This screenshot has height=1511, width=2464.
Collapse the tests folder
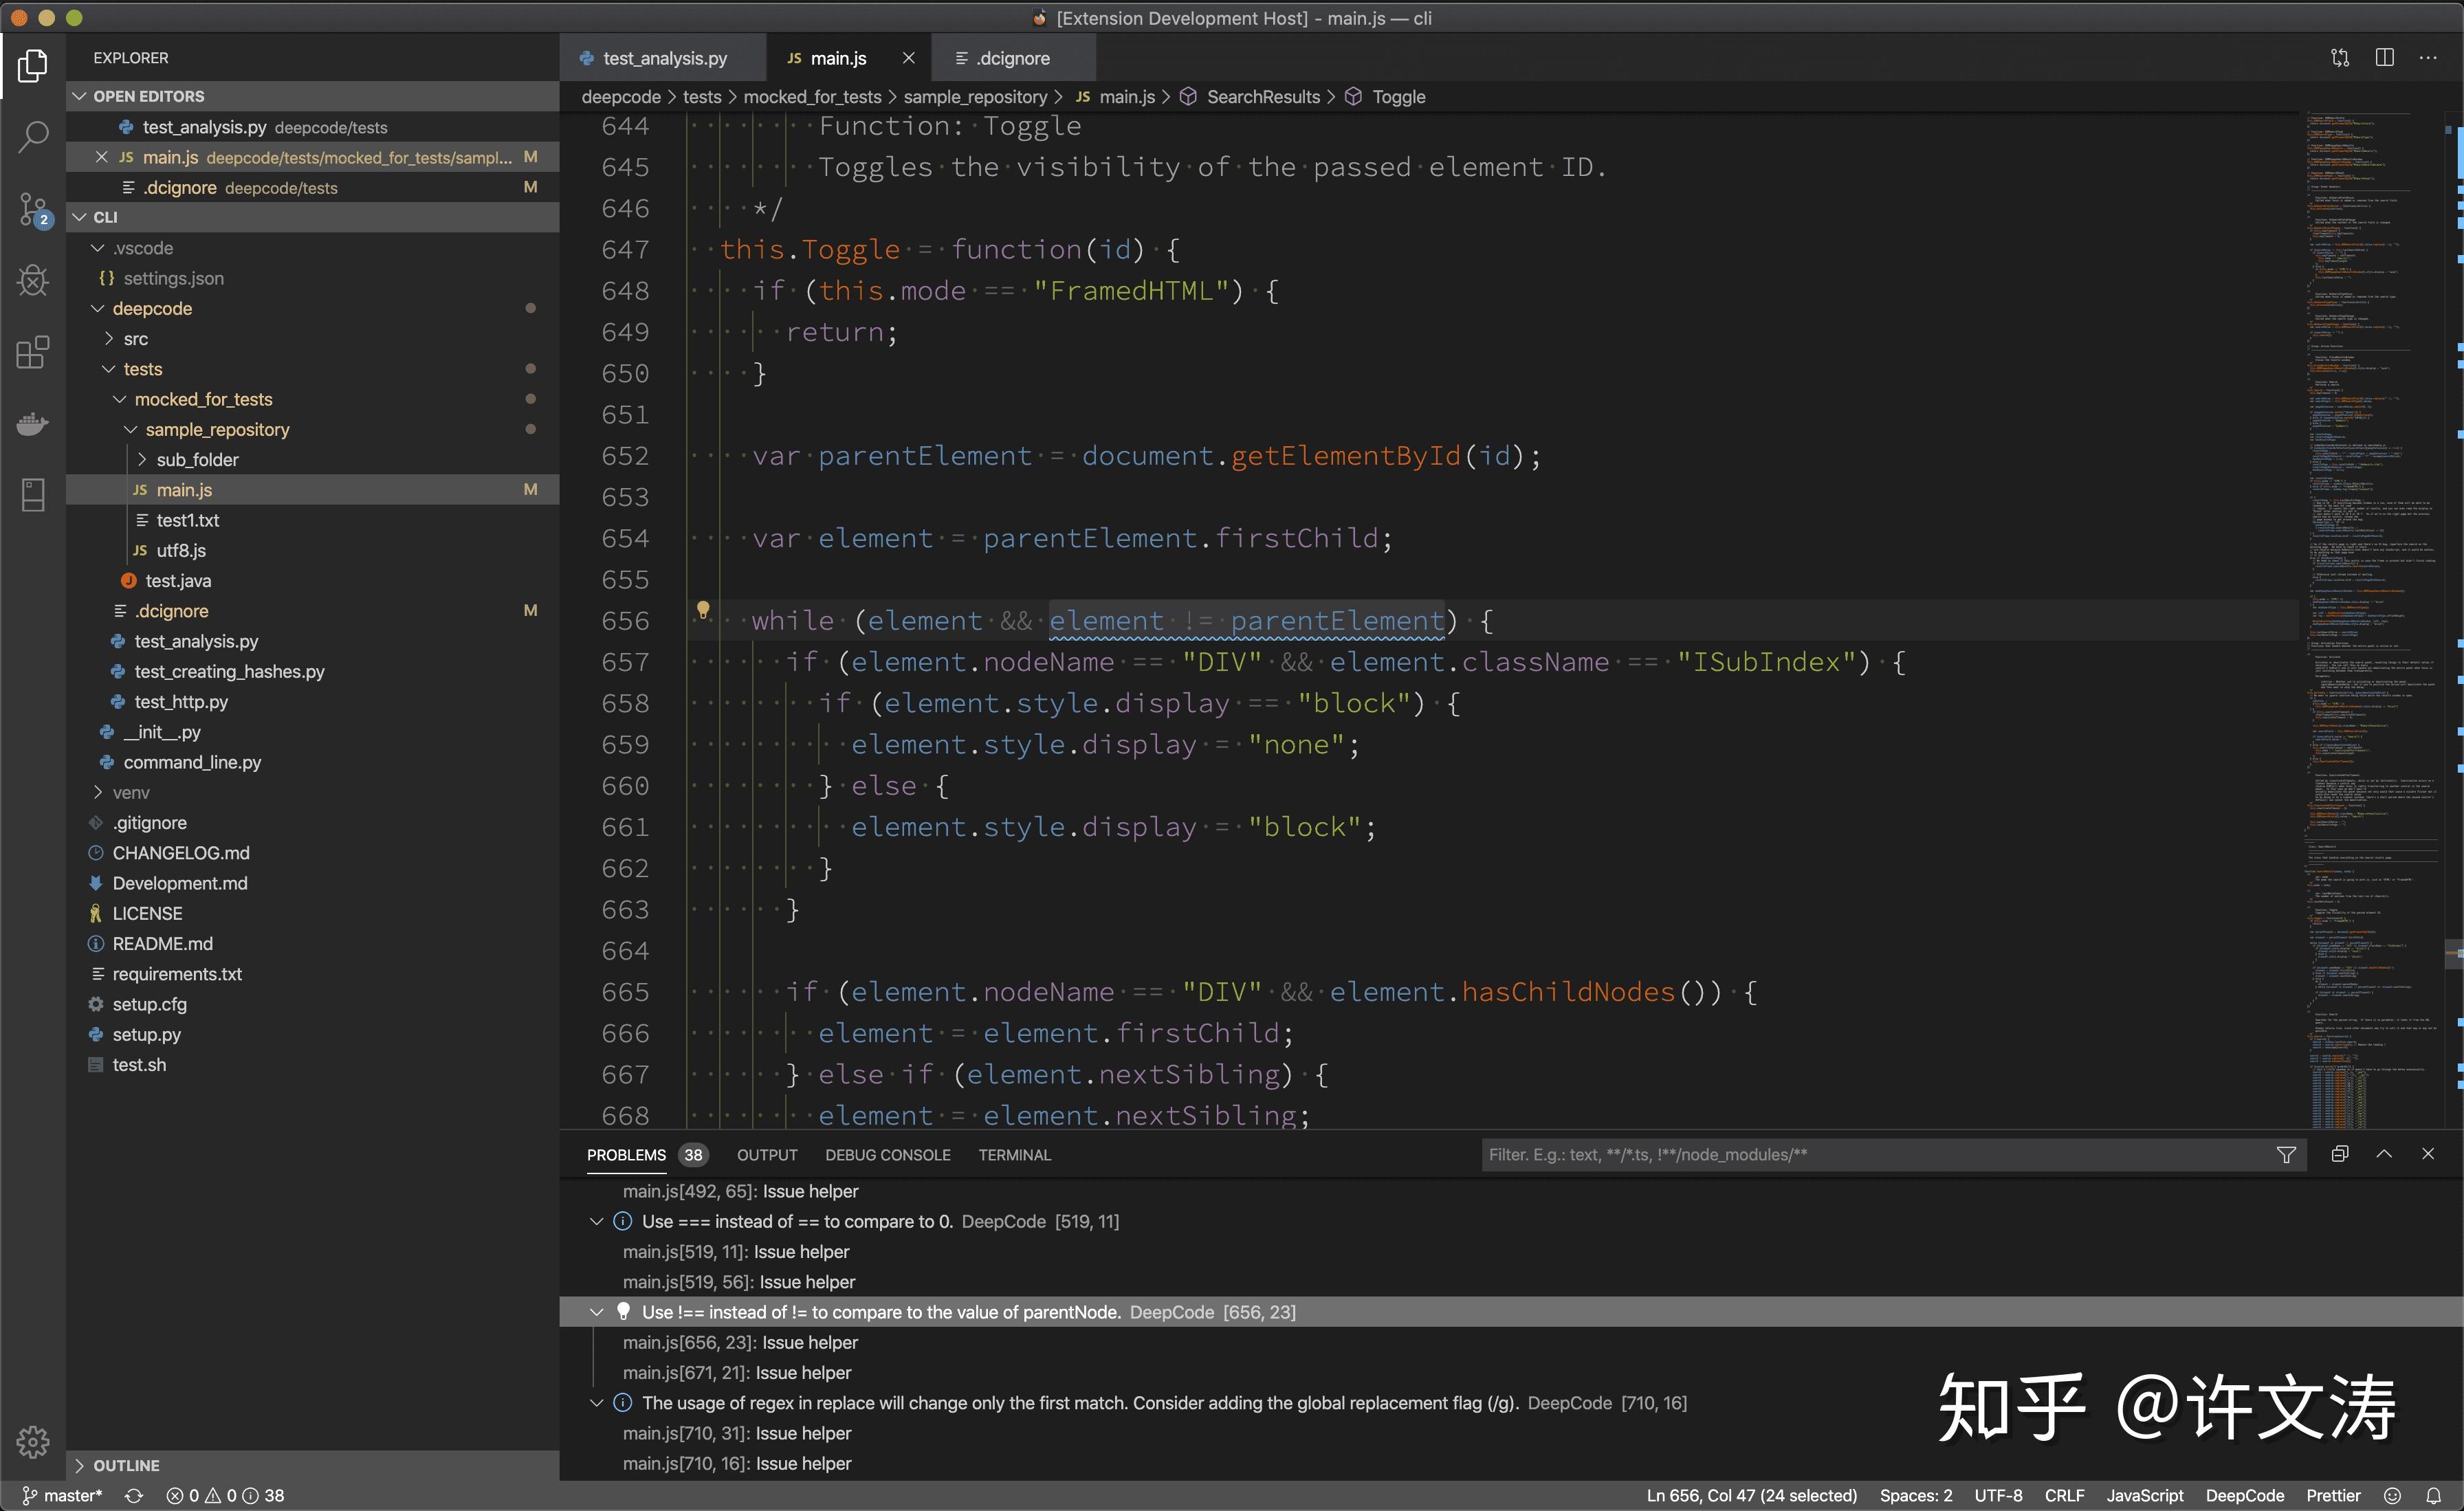109,369
